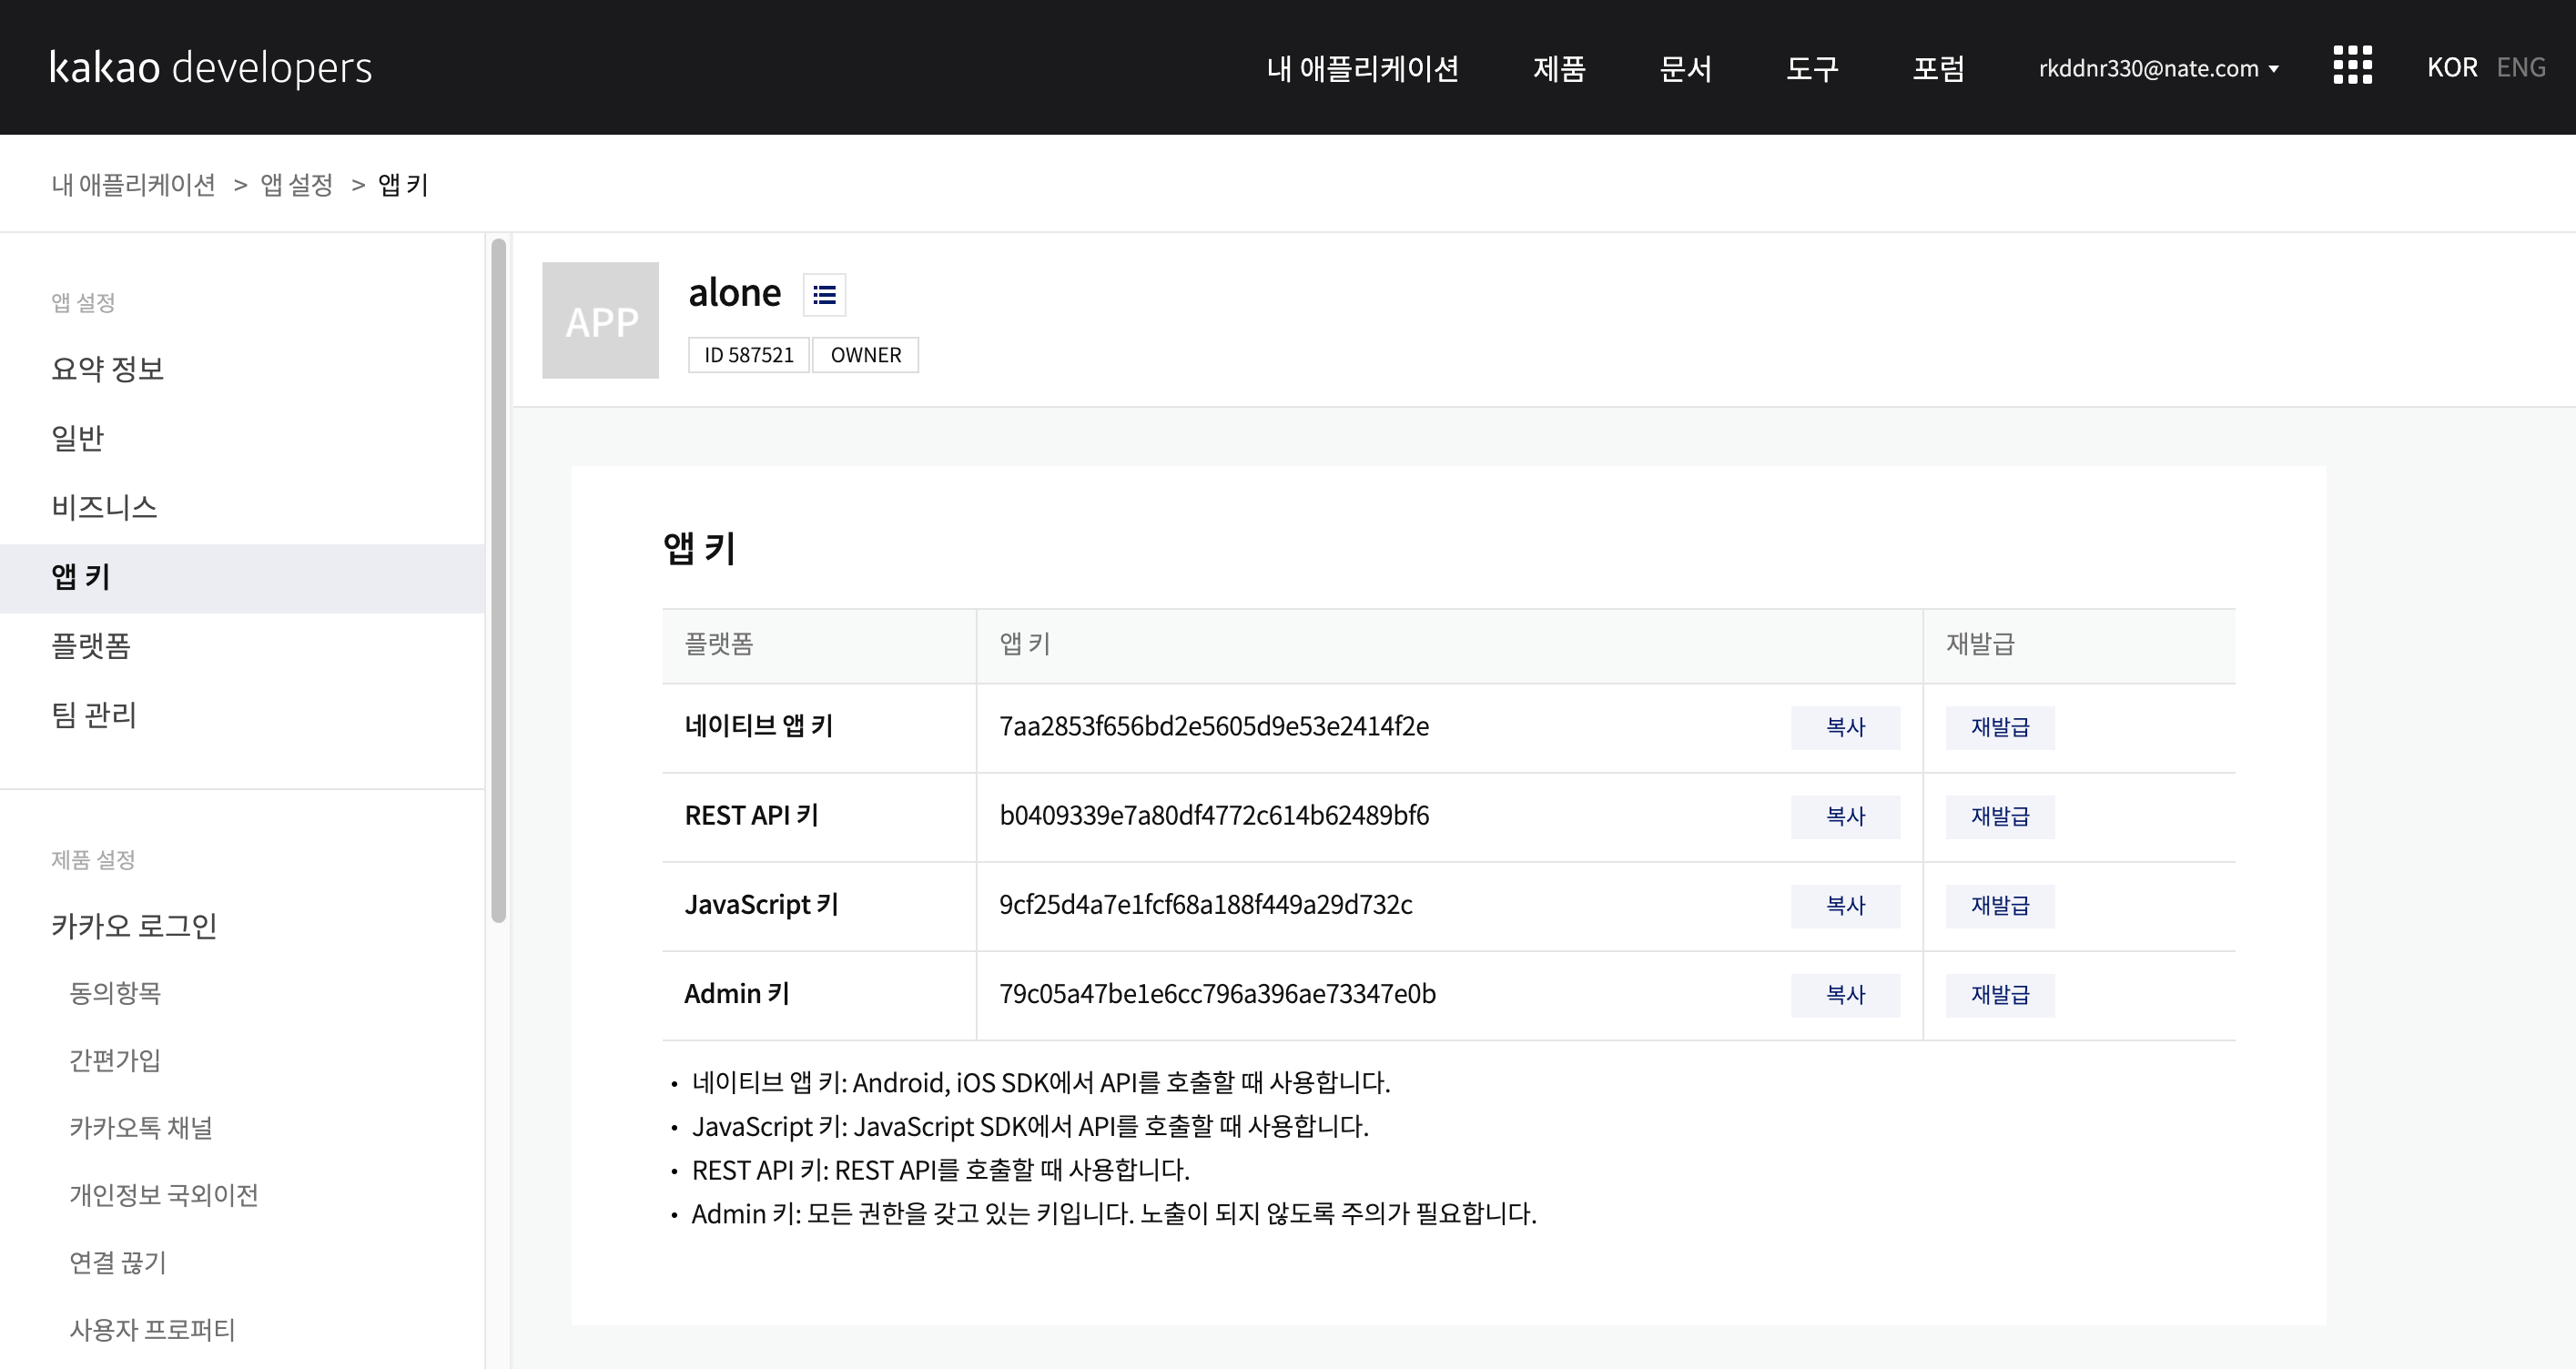Open the nine-dot services grid icon

click(x=2352, y=66)
